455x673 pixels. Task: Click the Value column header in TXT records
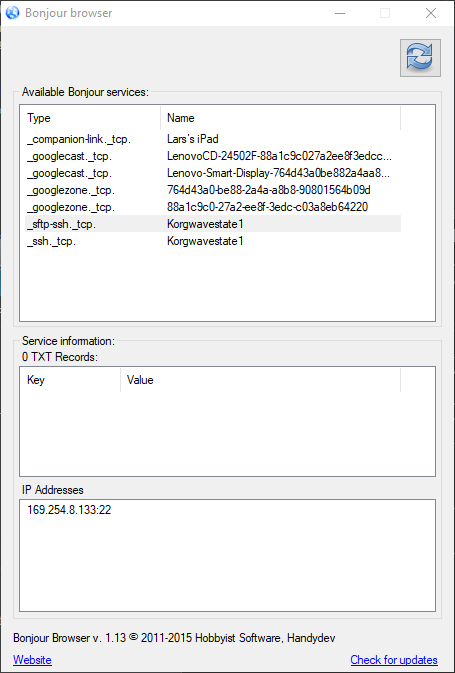pyautogui.click(x=261, y=380)
